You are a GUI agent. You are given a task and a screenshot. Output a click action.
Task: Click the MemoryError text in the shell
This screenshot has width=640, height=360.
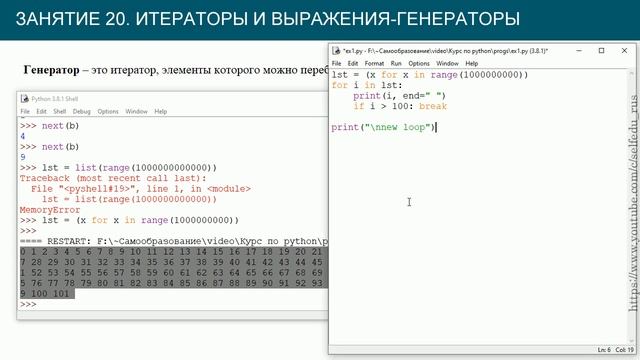(50, 210)
